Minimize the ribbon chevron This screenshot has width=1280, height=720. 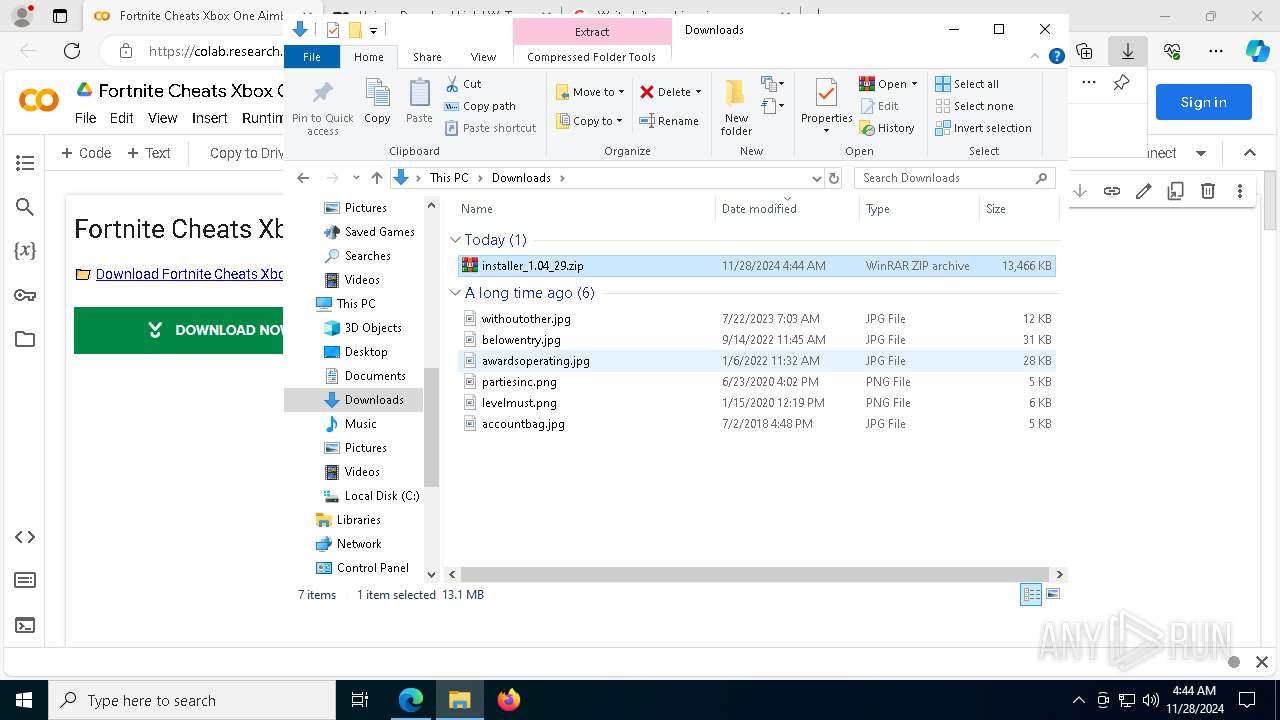1036,57
